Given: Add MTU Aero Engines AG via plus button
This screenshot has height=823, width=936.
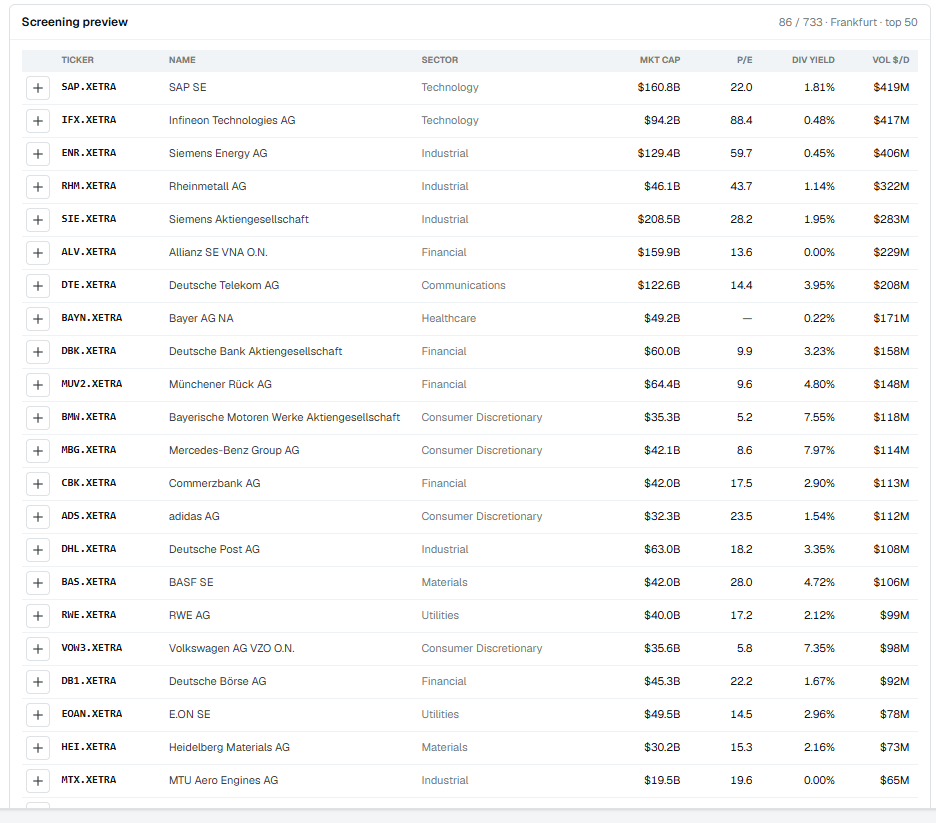Looking at the screenshot, I should pyautogui.click(x=38, y=781).
